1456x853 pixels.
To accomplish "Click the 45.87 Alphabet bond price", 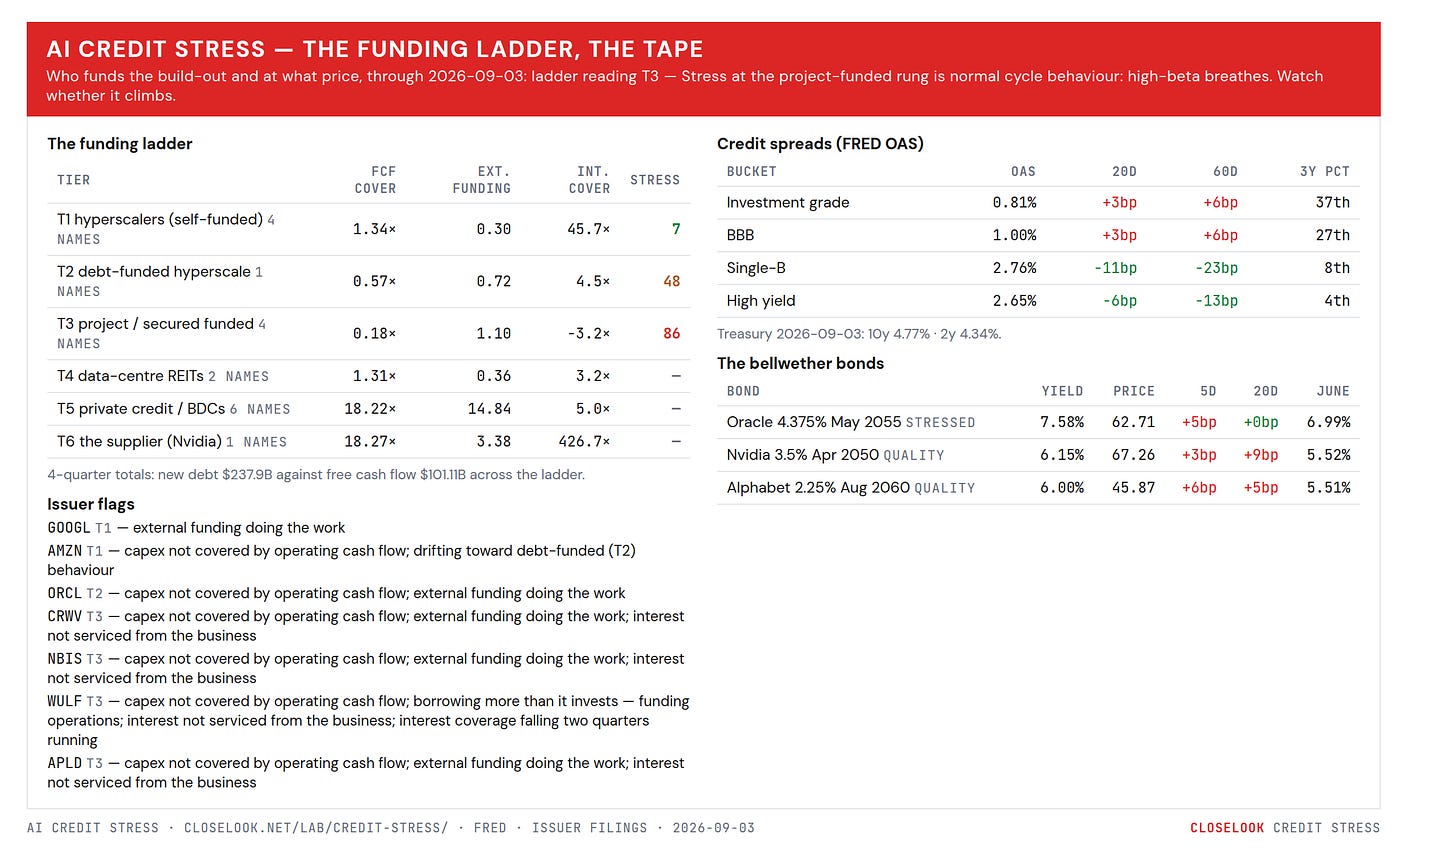I will [1133, 488].
